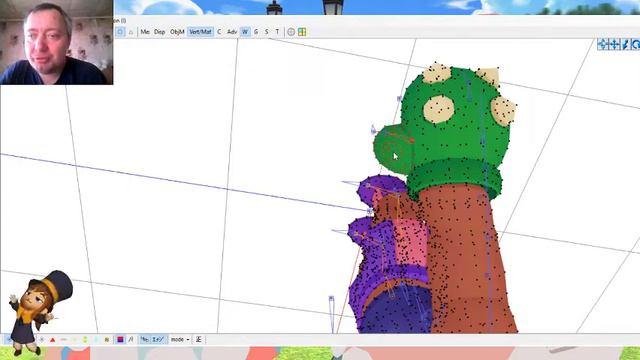The width and height of the screenshot is (640, 360).
Task: Click the yellow-green icon in bottom toolbar
Action: pos(85,340)
